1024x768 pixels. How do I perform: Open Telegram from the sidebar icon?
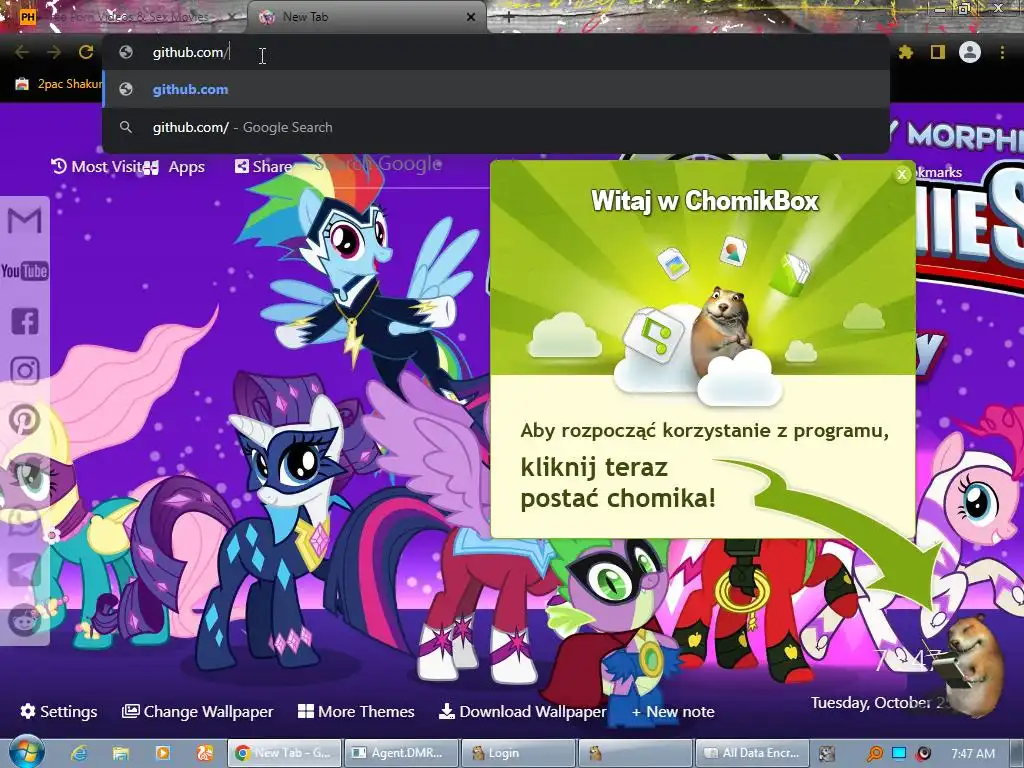(25, 570)
